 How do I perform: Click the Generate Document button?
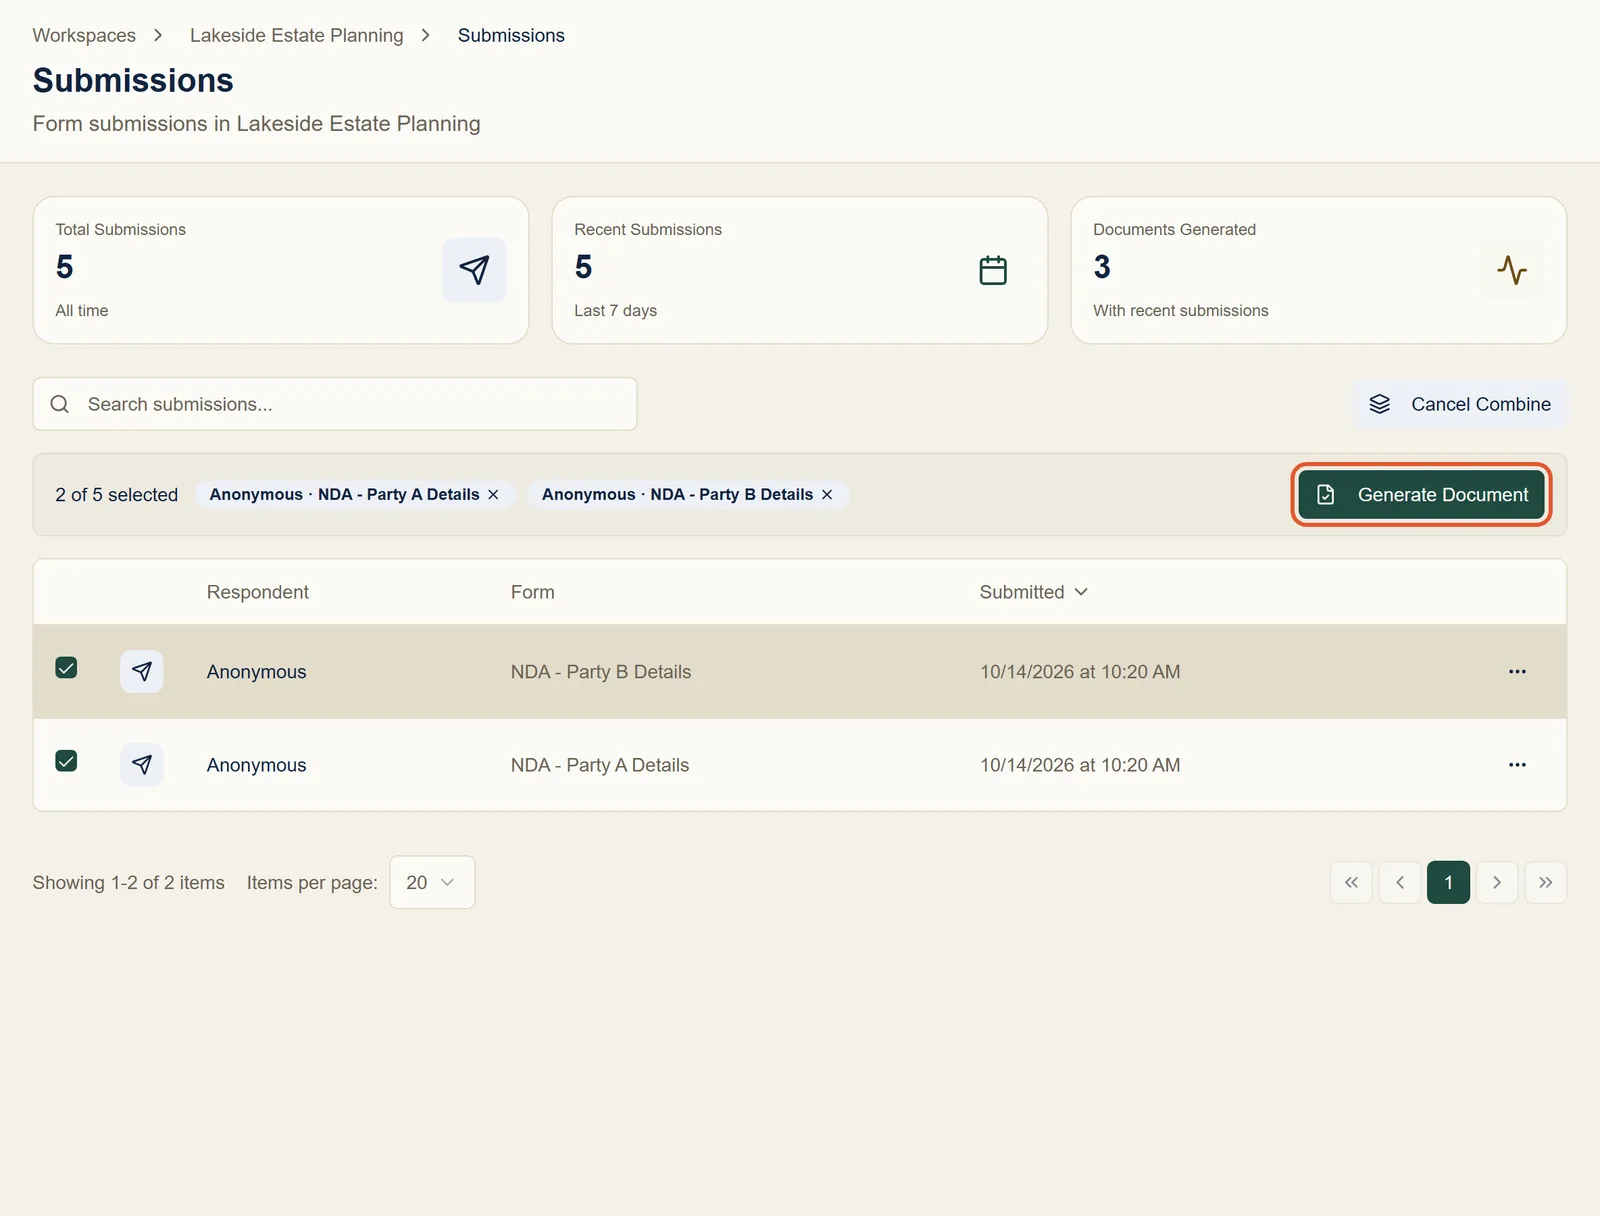[1421, 495]
